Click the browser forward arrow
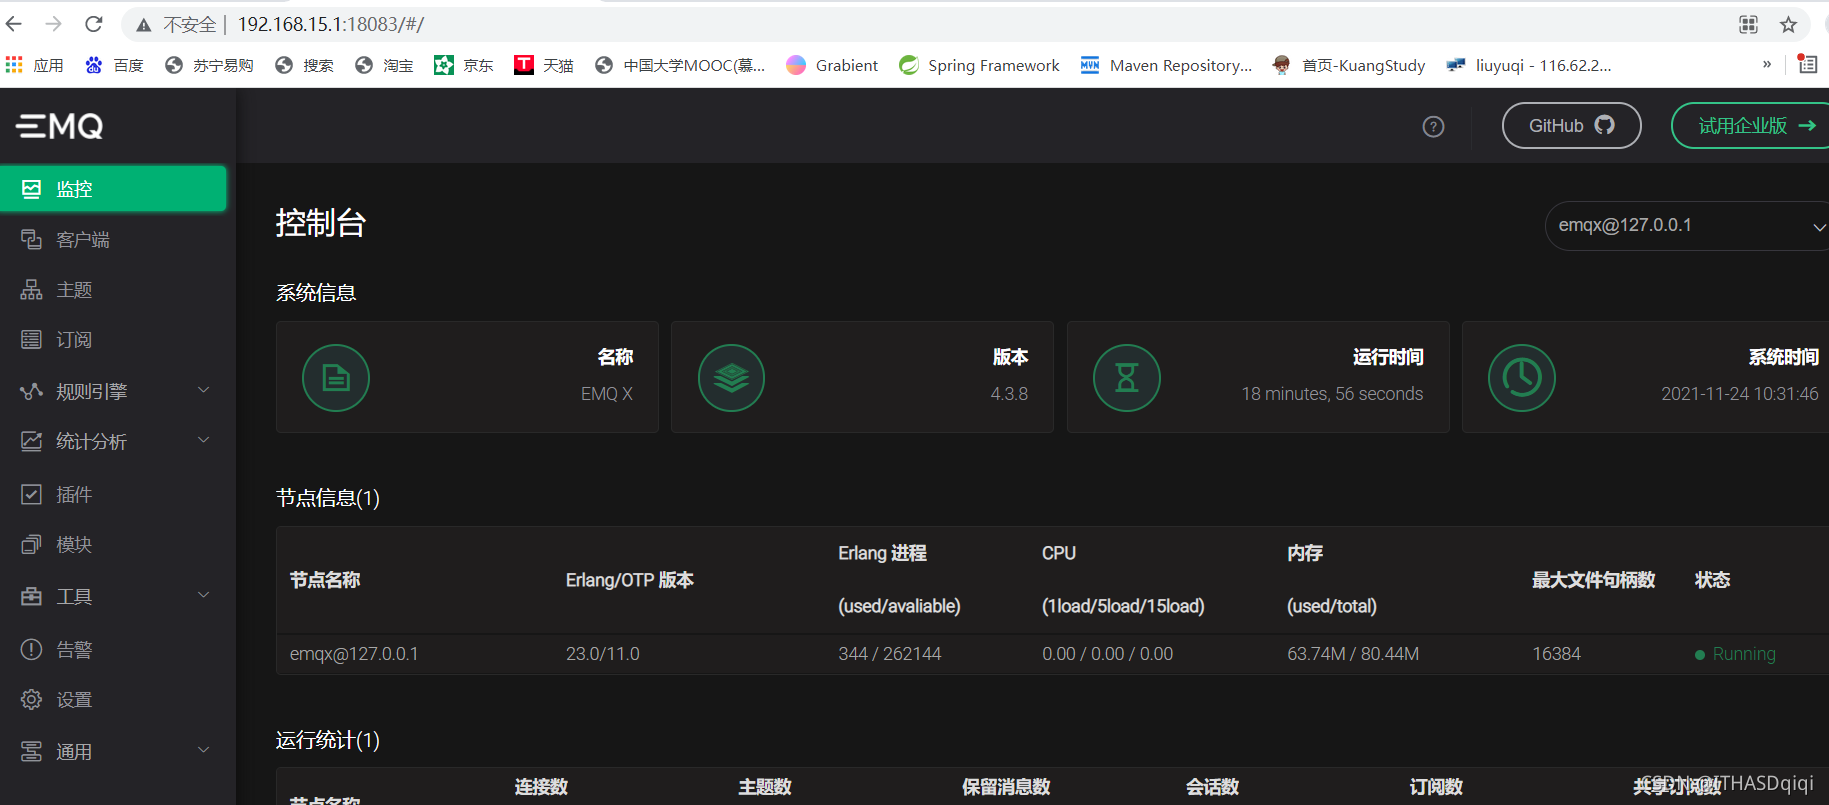 (x=54, y=24)
